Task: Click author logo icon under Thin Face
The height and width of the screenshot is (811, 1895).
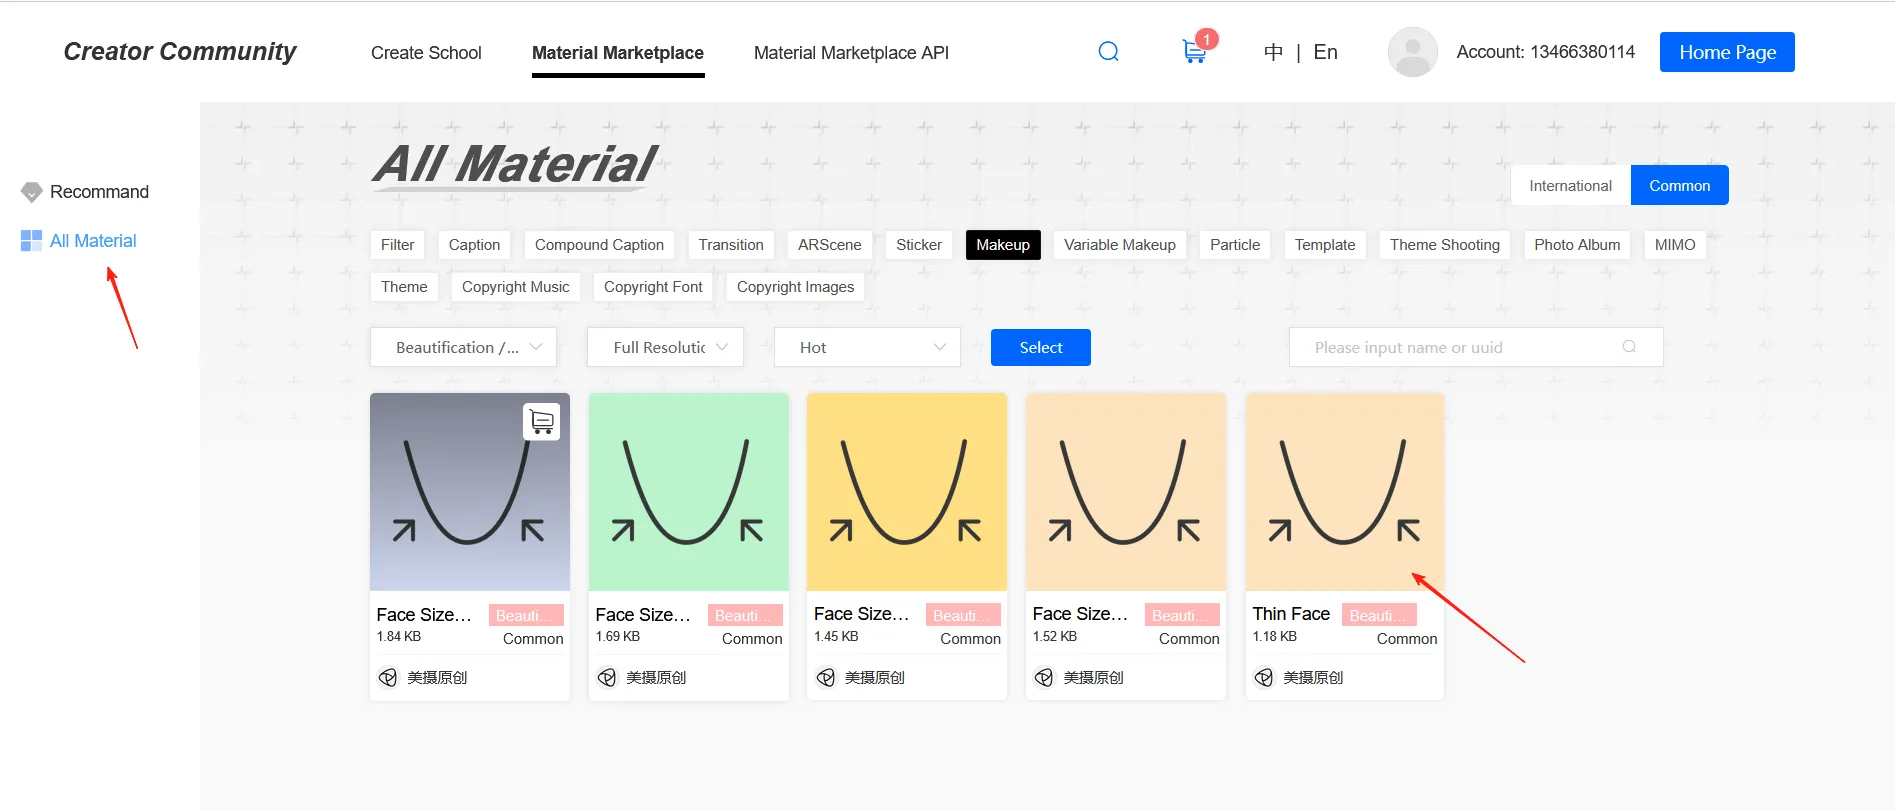Action: [1264, 678]
